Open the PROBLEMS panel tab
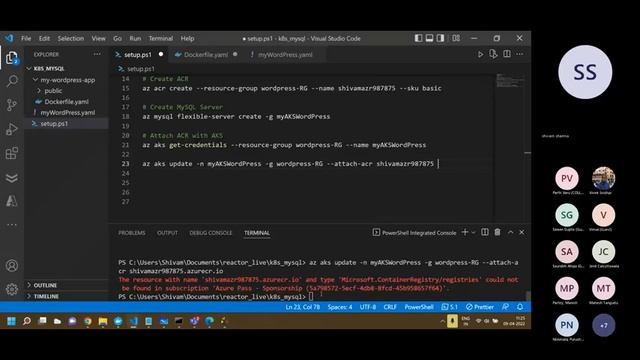Image resolution: width=640 pixels, height=360 pixels. (131, 233)
